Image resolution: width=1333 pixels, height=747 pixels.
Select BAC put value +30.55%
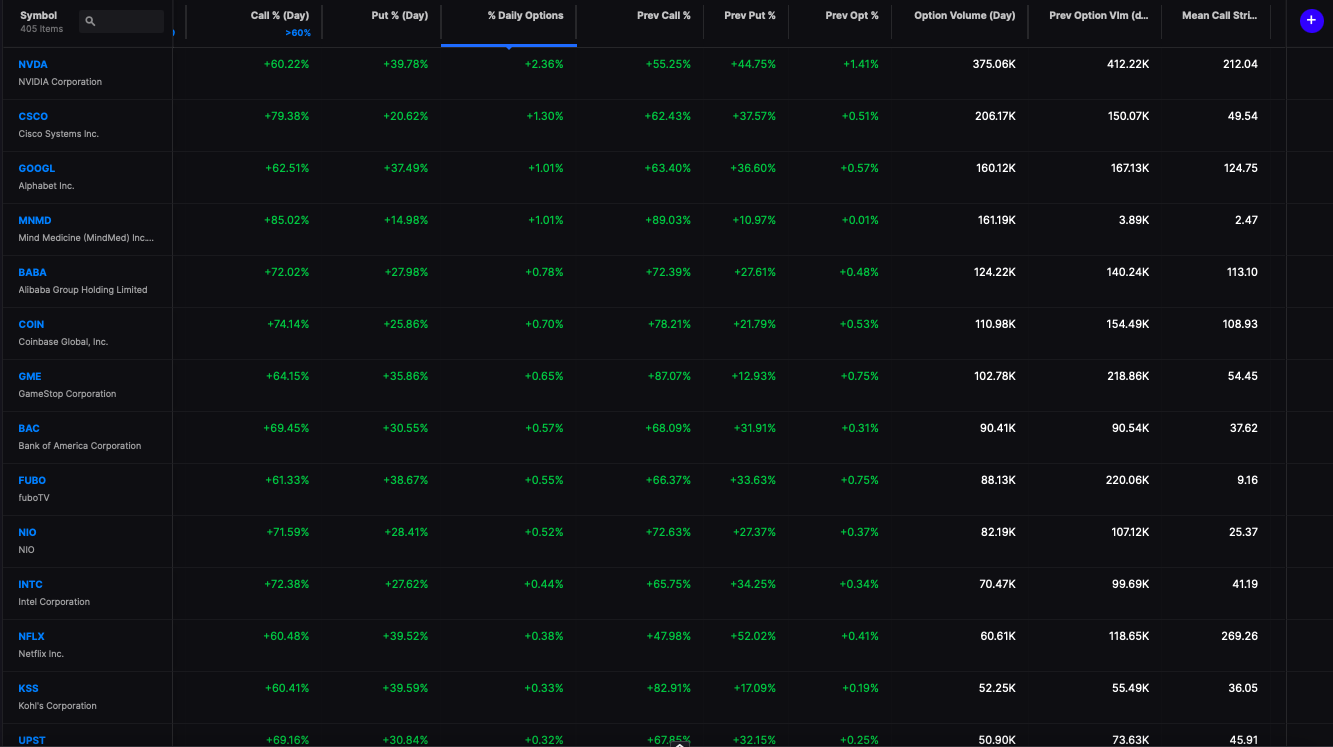pos(405,428)
